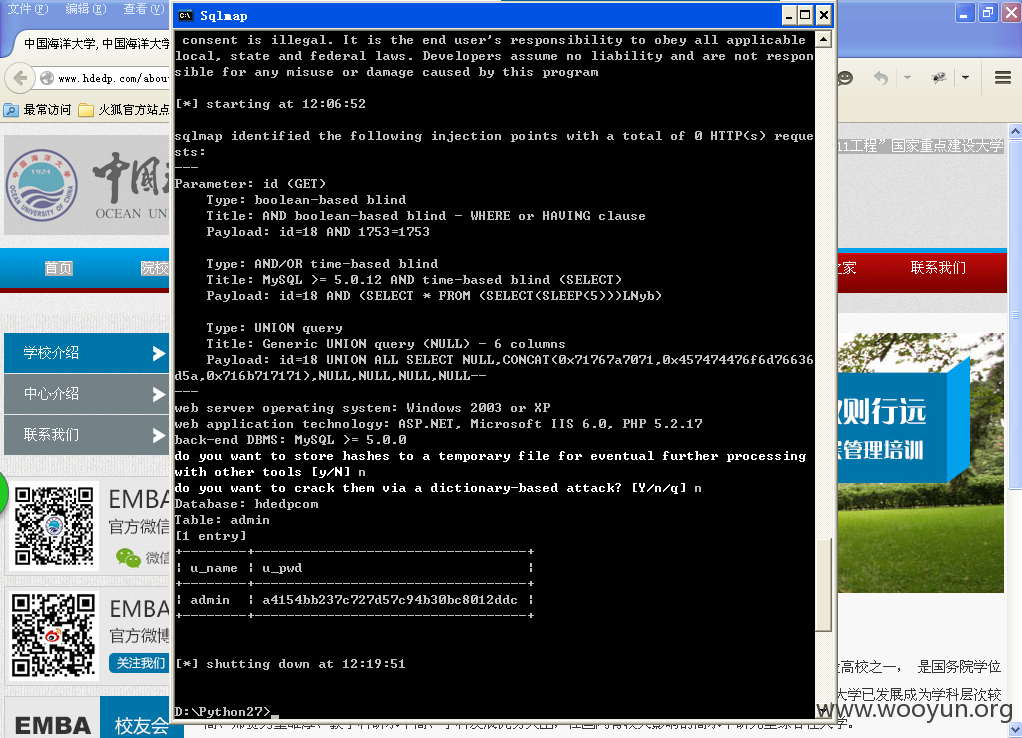This screenshot has height=738, width=1022.
Task: Click the site globe icon in address bar
Action: 47,78
